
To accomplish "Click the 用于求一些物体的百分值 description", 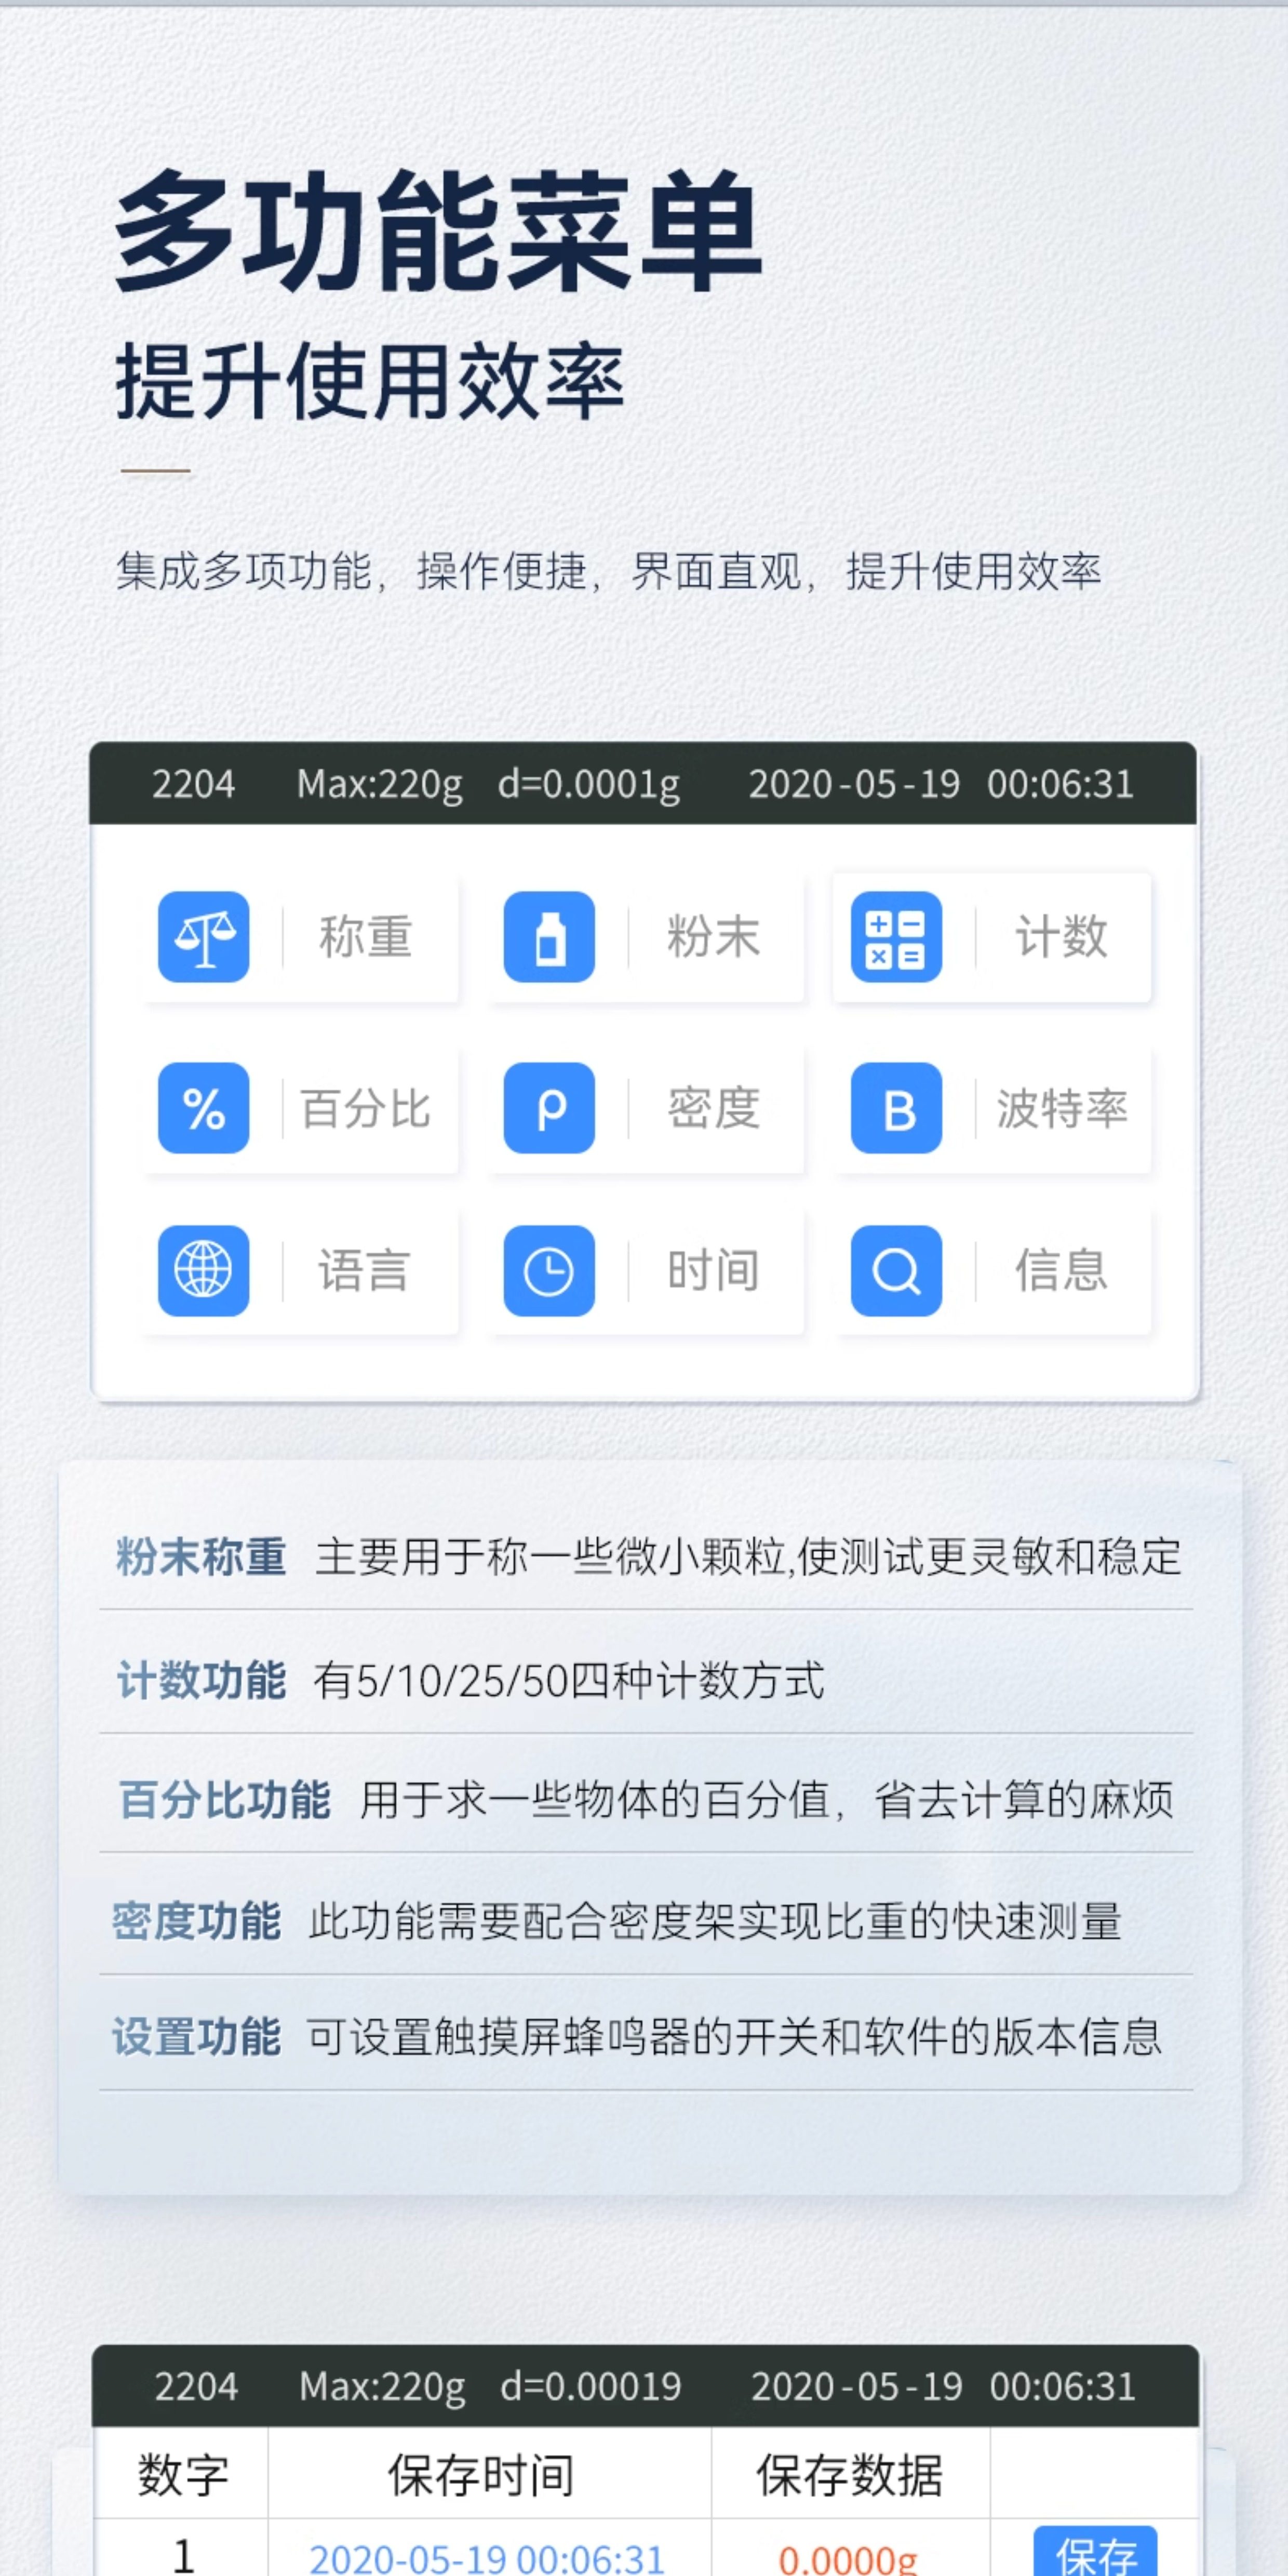I will pyautogui.click(x=766, y=1800).
